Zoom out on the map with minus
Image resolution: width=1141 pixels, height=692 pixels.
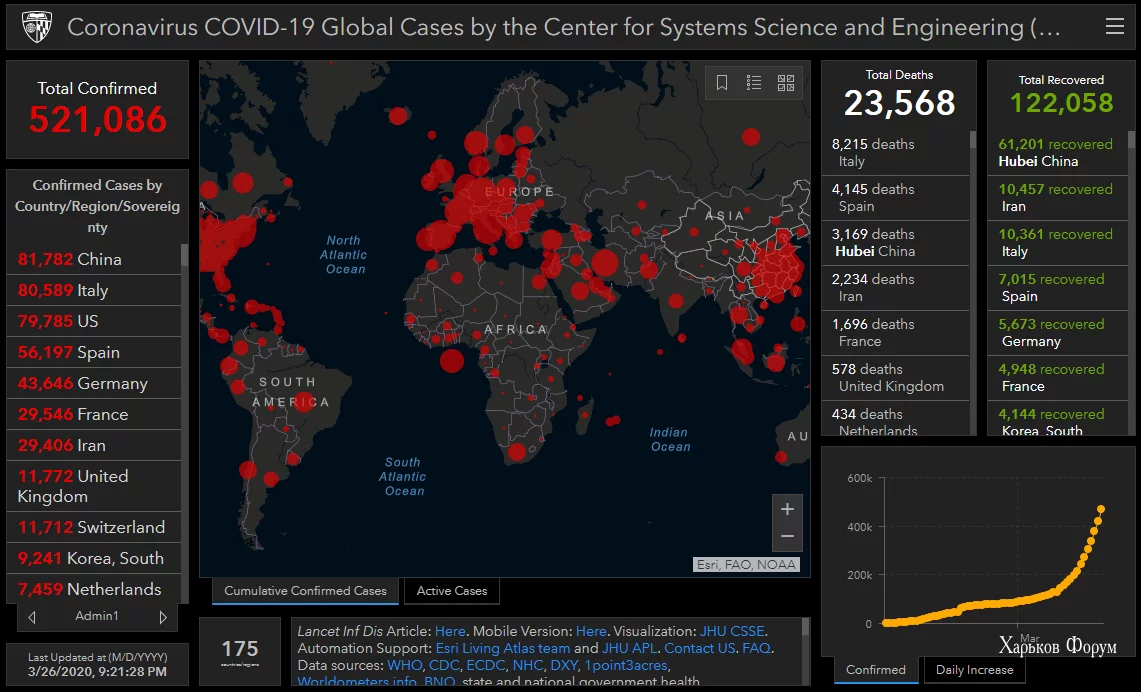[x=787, y=537]
